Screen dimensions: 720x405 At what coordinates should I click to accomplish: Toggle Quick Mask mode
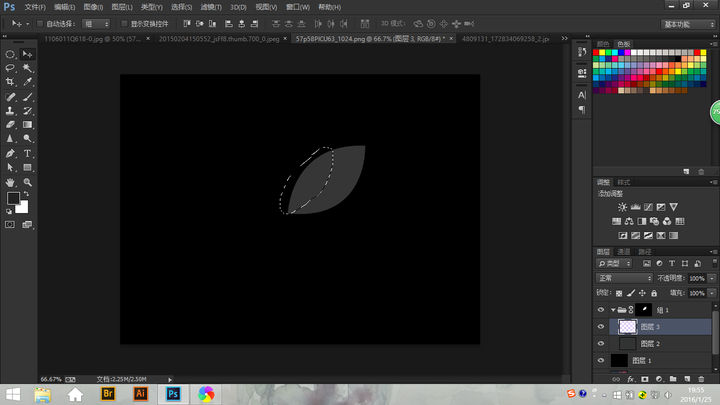click(10, 225)
